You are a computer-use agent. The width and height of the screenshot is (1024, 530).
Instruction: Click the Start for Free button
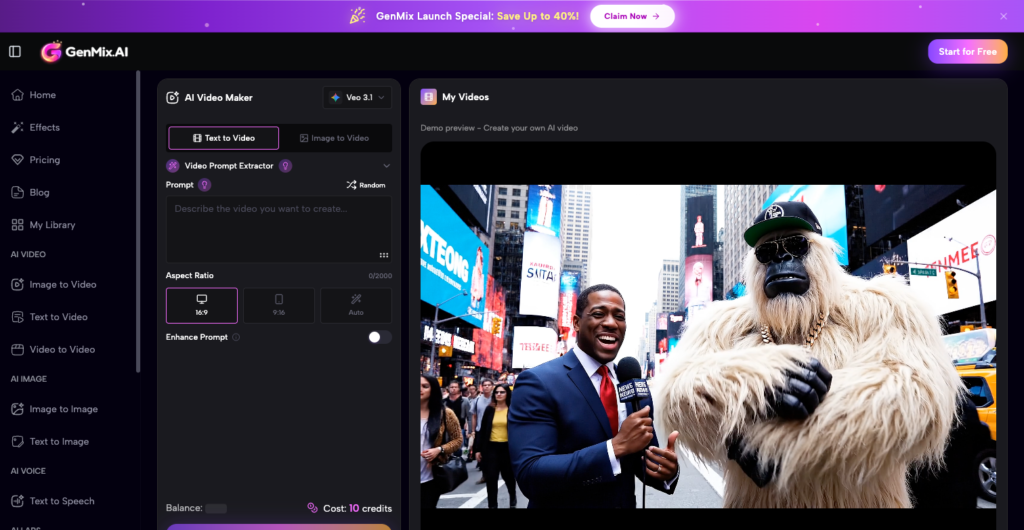click(967, 52)
